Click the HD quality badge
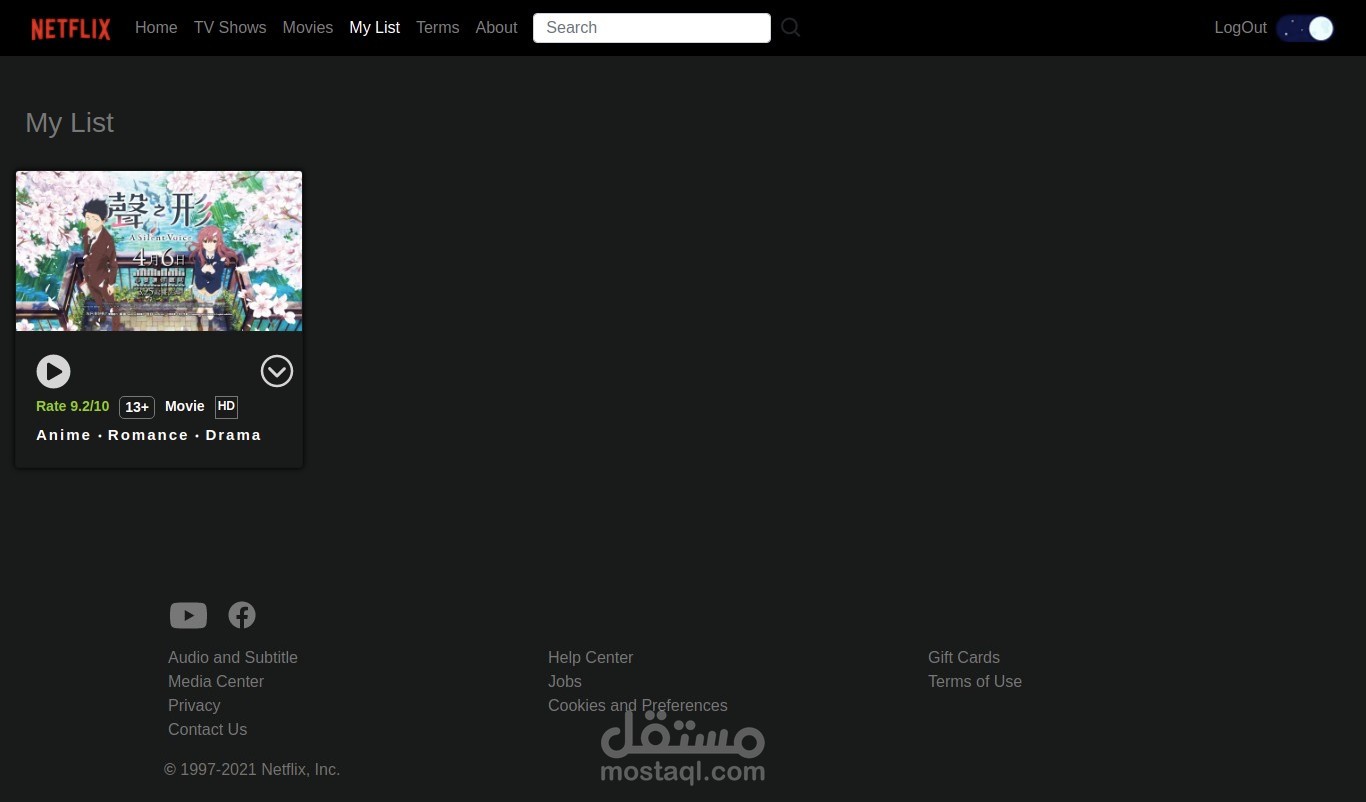 226,406
